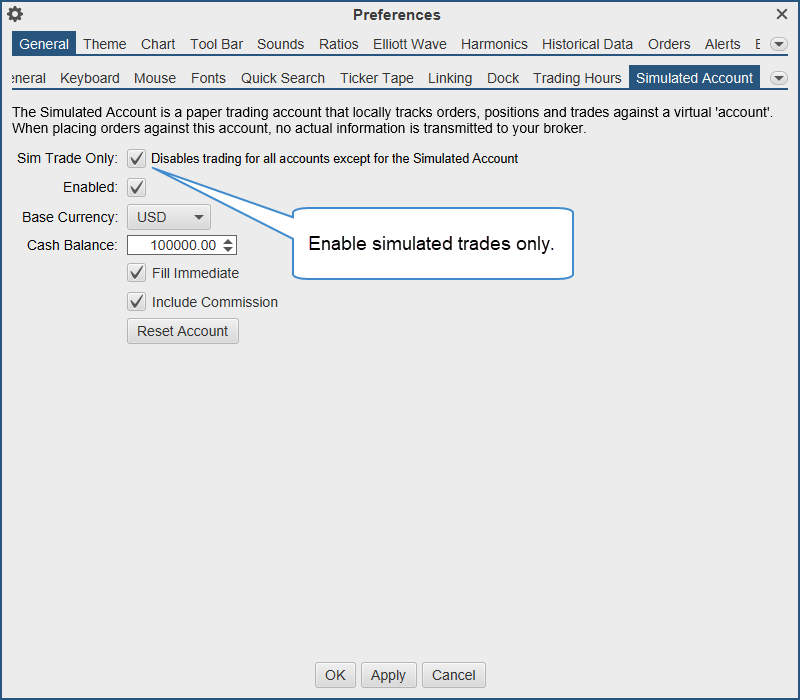Viewport: 800px width, 700px height.
Task: Open the Historical Data tab
Action: tap(587, 44)
